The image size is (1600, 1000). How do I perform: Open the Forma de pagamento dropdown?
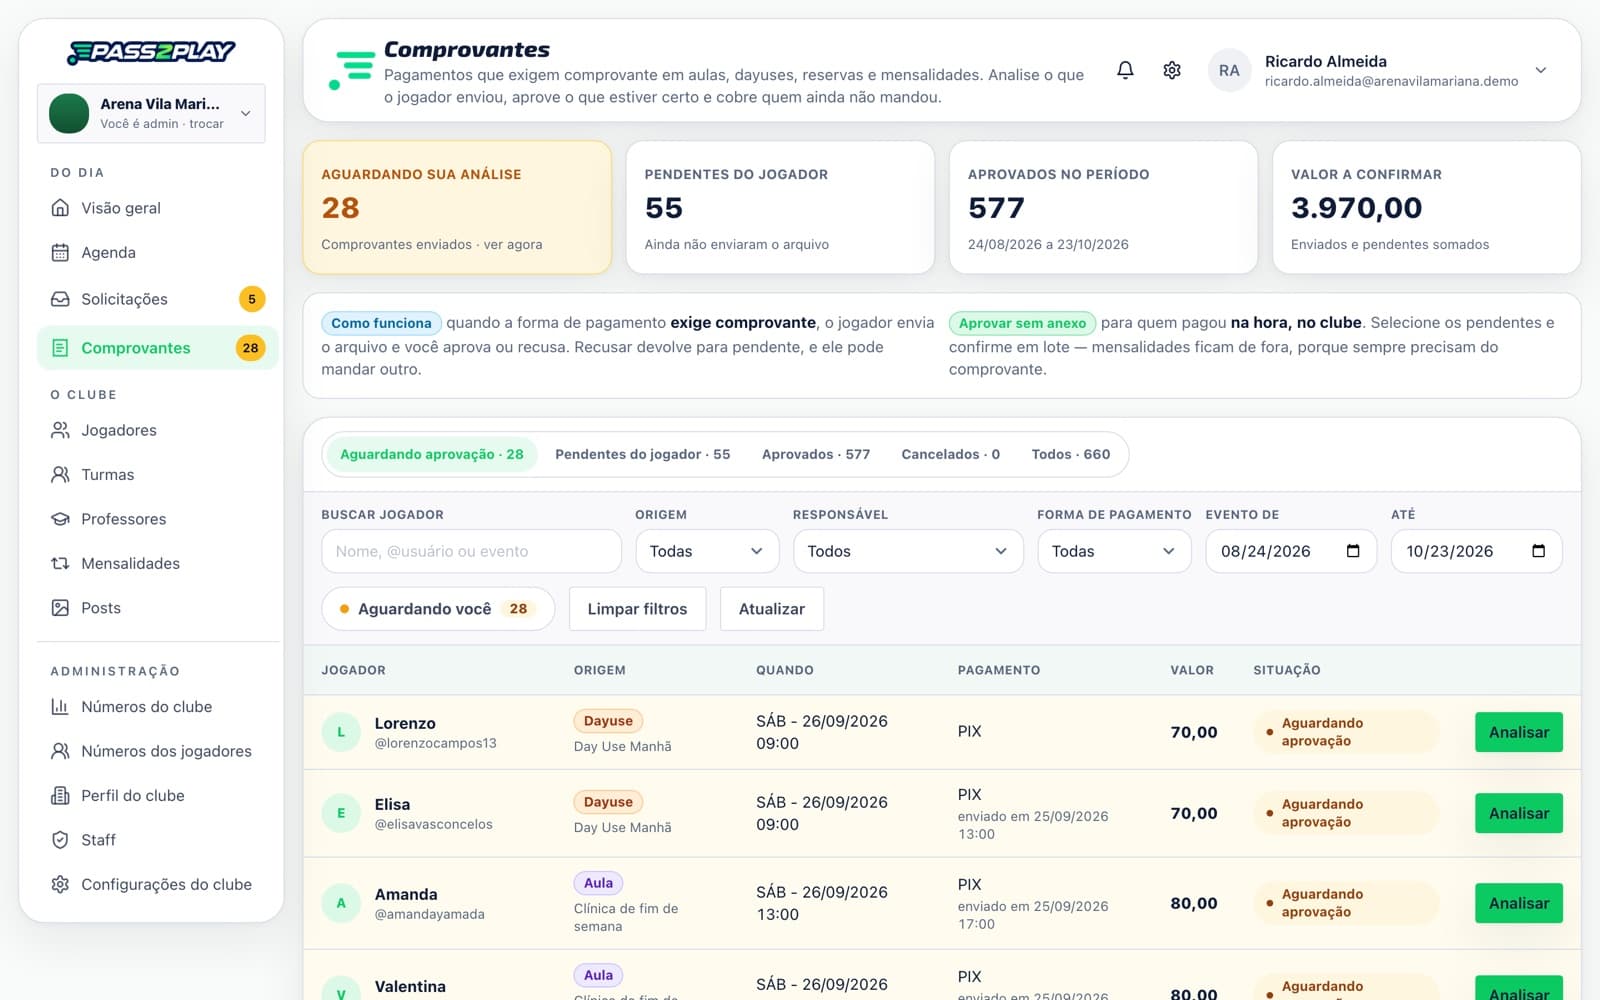click(x=1114, y=551)
